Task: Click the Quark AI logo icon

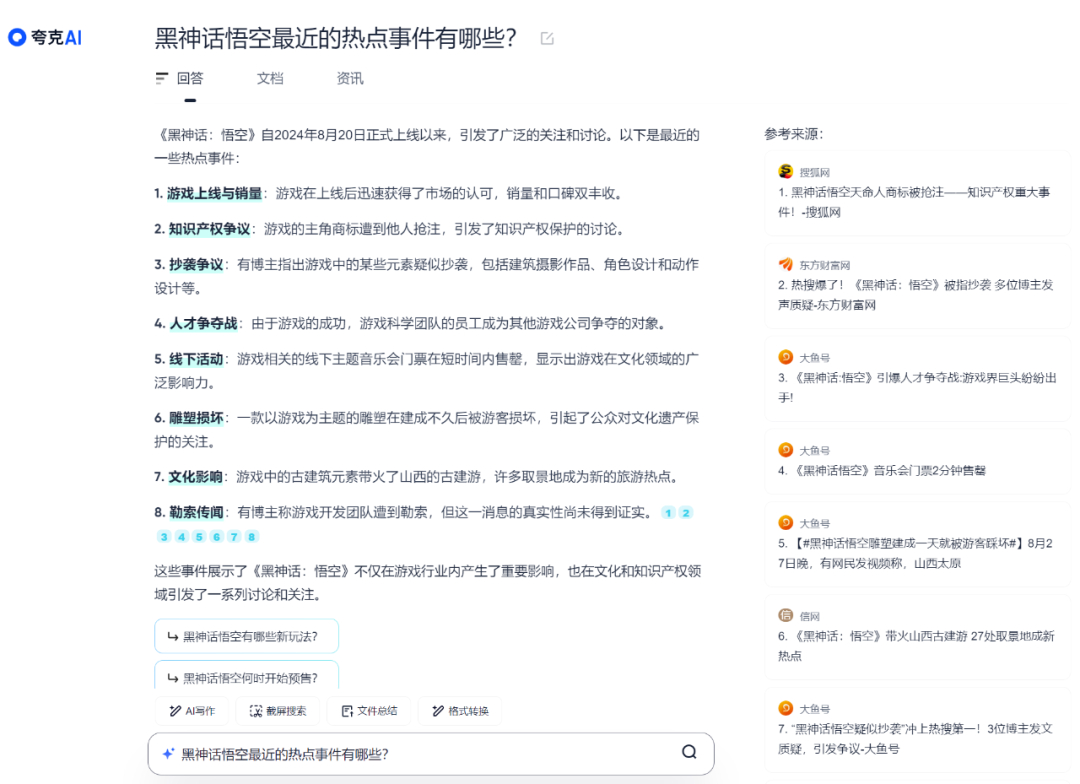Action: [x=17, y=37]
